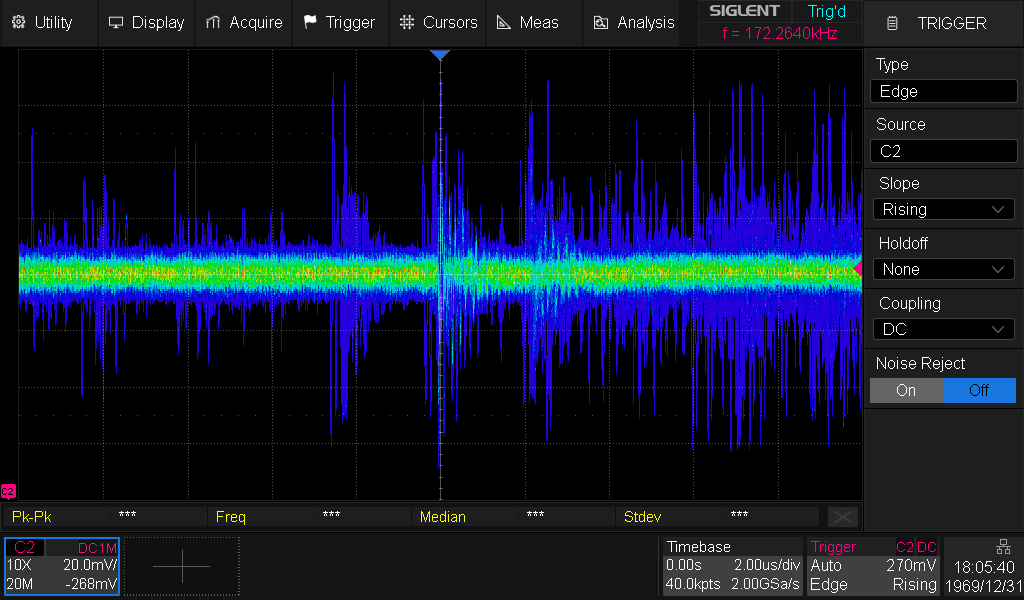
Task: Open the Coupling dropdown set to DC
Action: click(943, 329)
